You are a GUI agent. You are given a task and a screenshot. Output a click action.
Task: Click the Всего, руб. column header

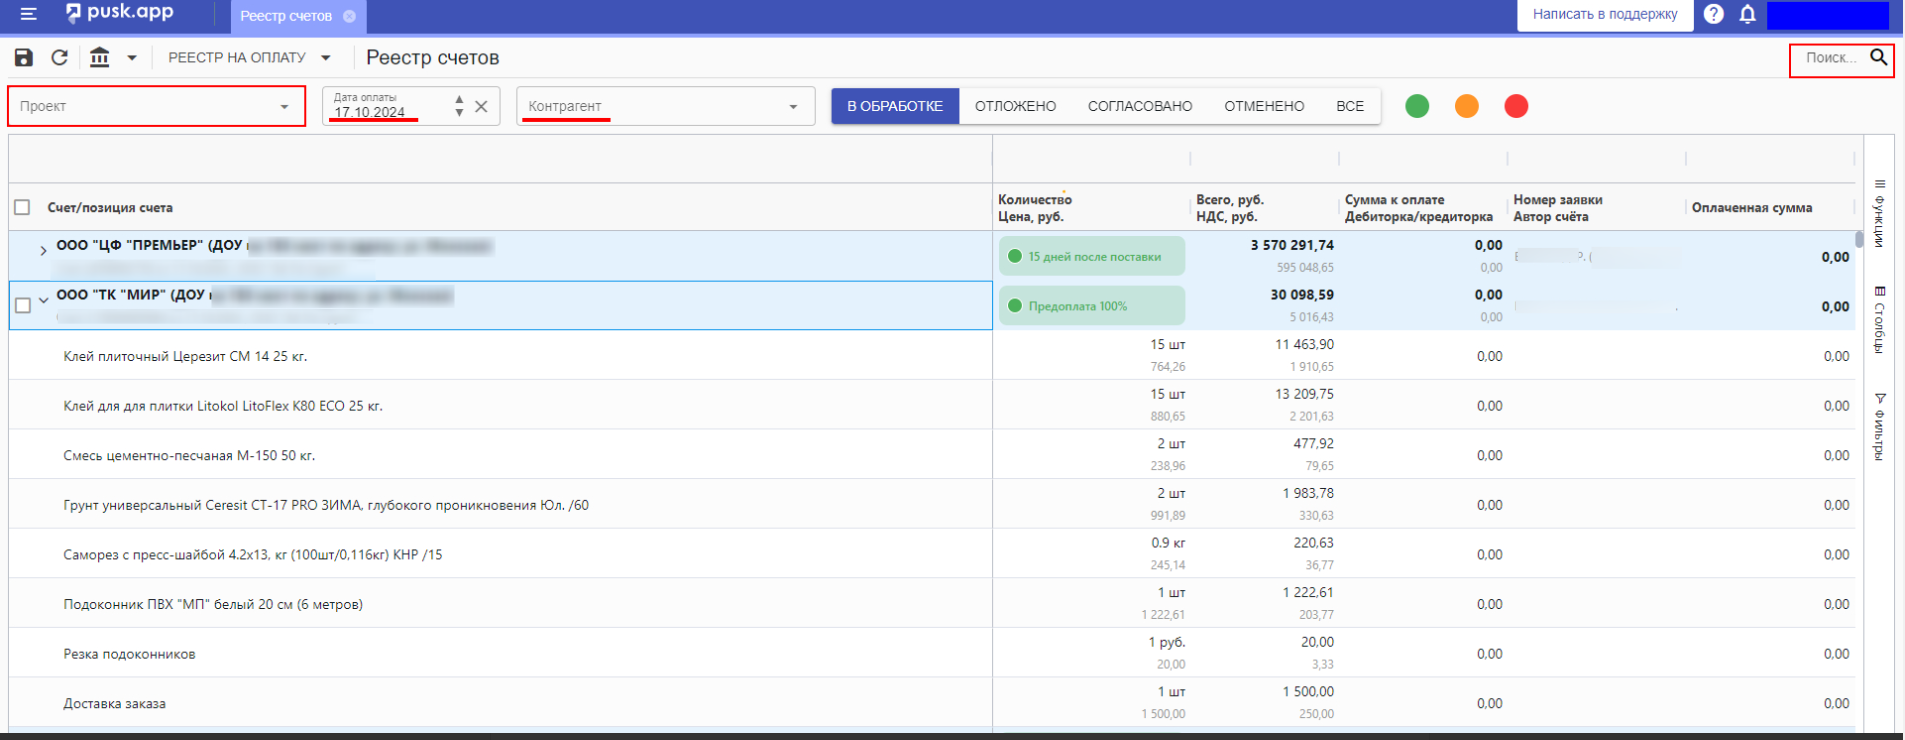(1230, 208)
